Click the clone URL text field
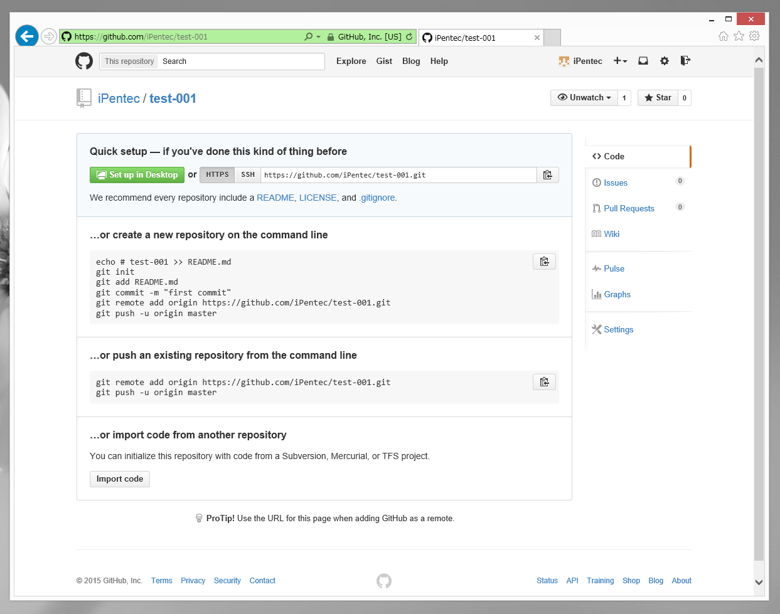Viewport: 780px width, 614px height. click(x=398, y=175)
